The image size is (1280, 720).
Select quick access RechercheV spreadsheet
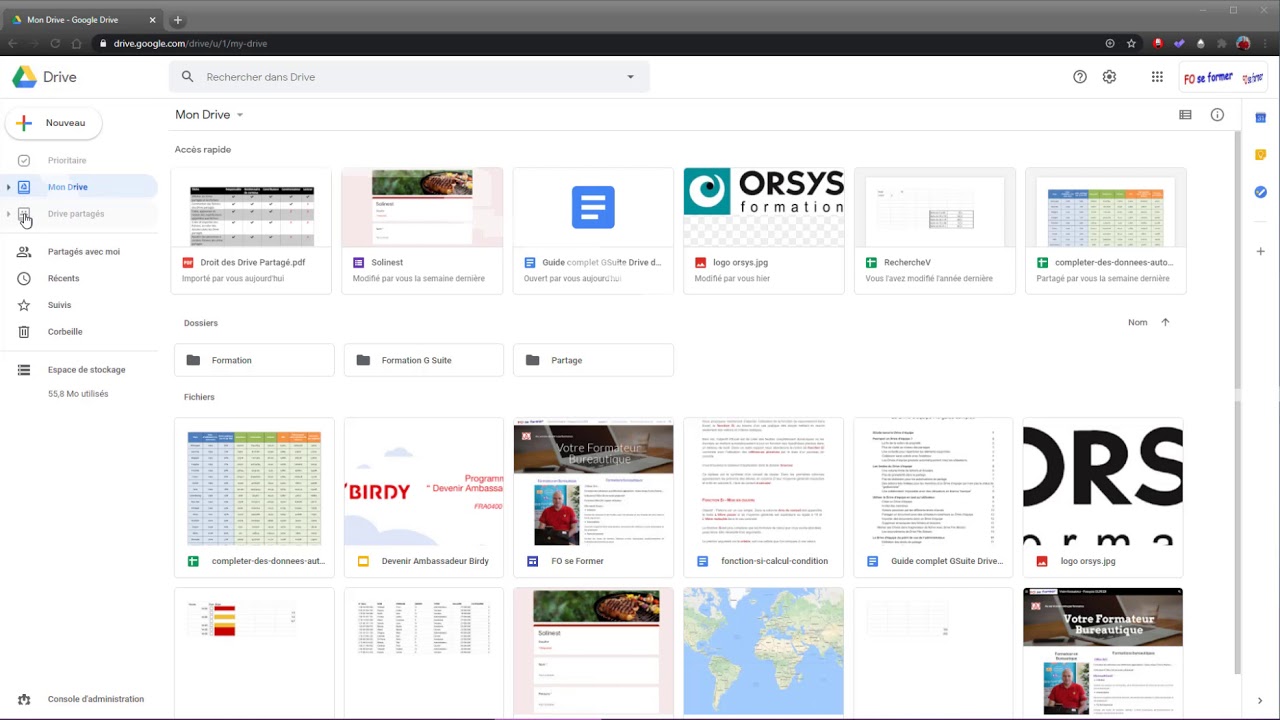(x=934, y=231)
